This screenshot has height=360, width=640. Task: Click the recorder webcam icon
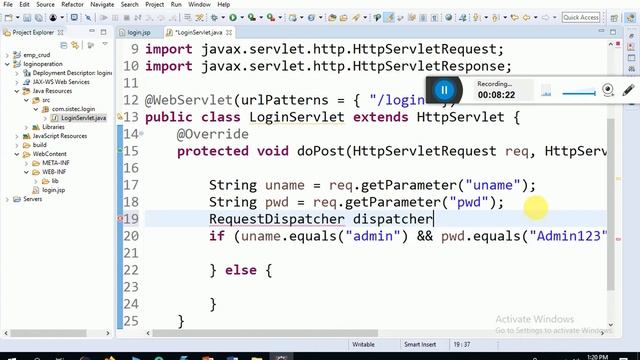click(x=608, y=90)
